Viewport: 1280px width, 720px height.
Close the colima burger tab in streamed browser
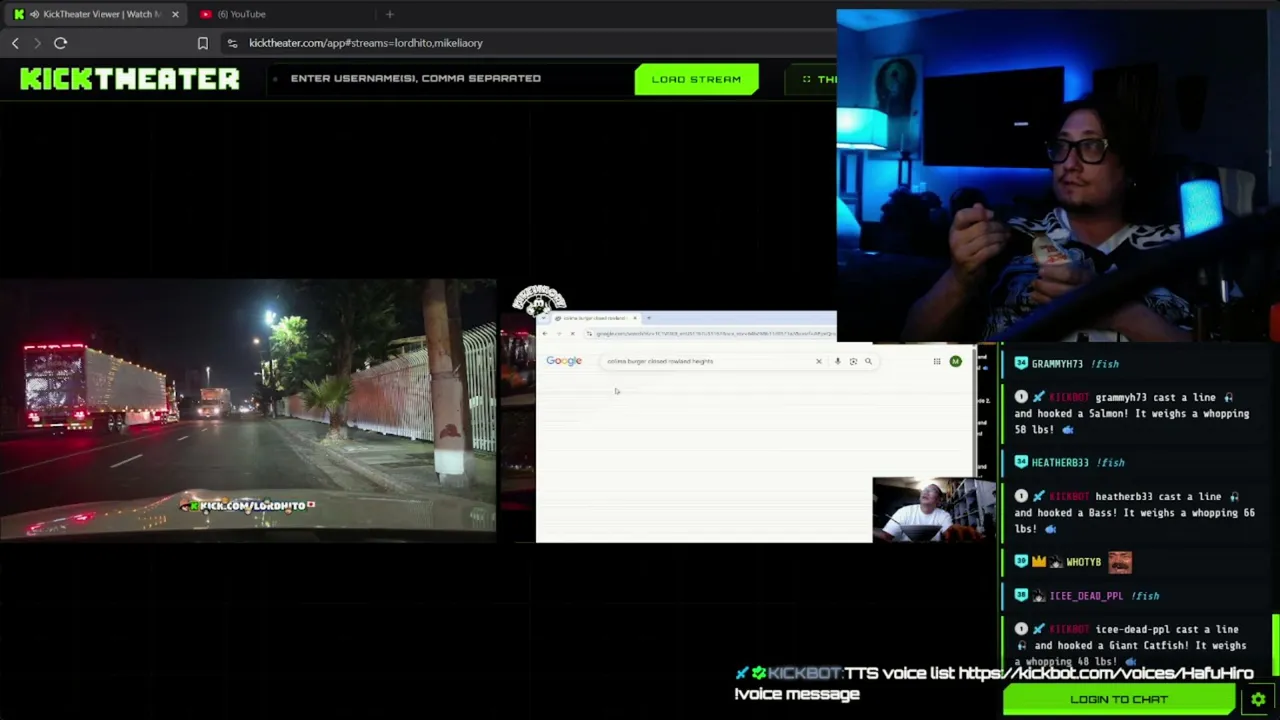(x=634, y=318)
